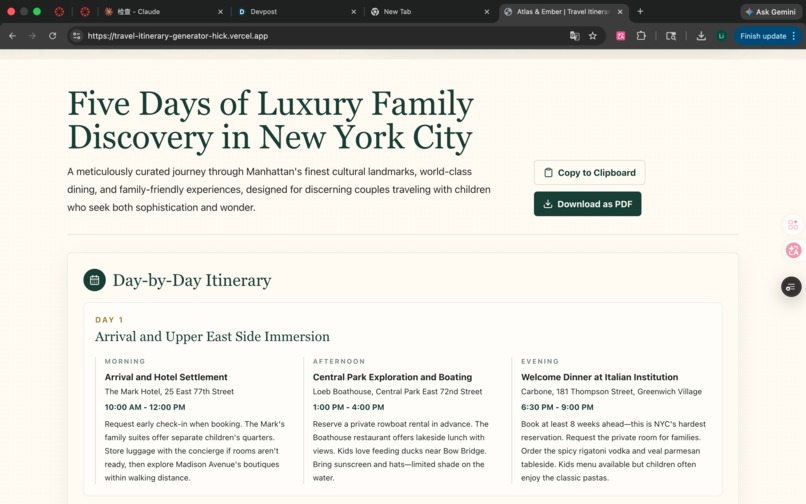Open the tab search media icon
The height and width of the screenshot is (504, 806).
point(671,36)
